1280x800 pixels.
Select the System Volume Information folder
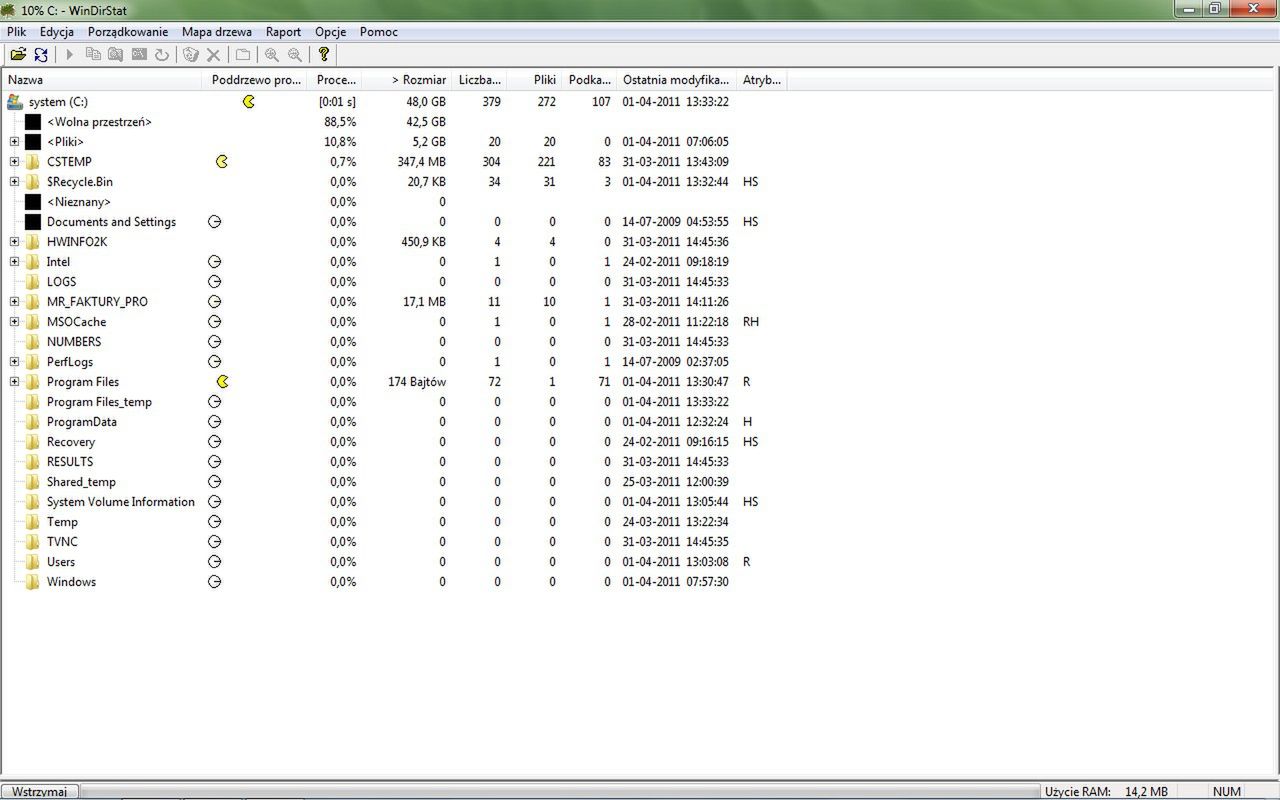point(120,501)
